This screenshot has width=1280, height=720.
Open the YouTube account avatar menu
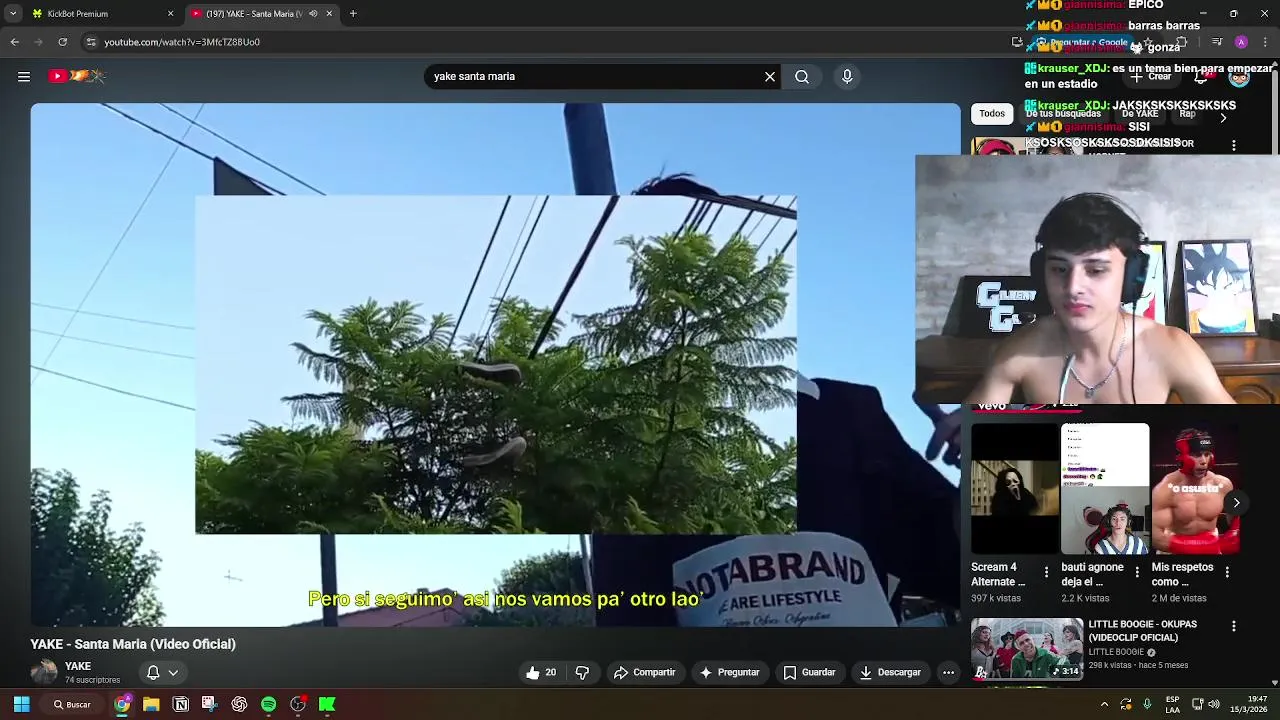click(1239, 76)
